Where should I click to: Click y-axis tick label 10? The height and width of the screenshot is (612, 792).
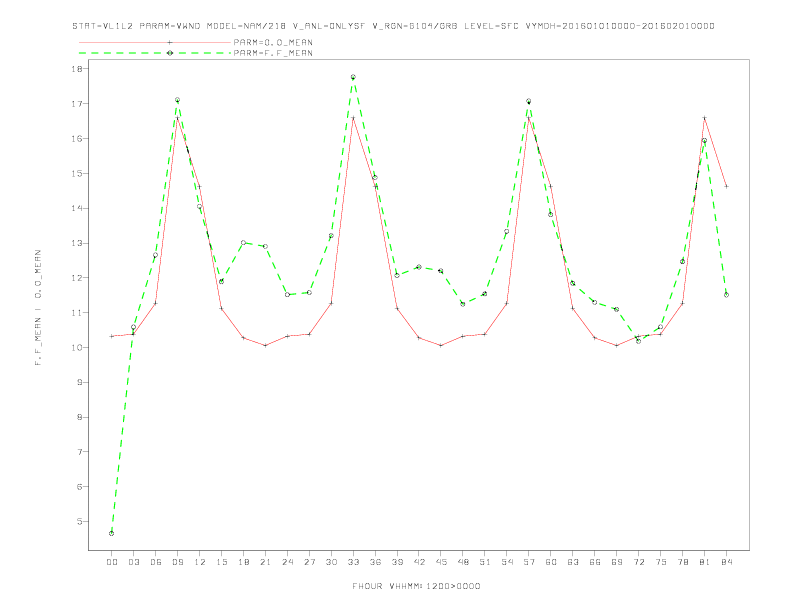tap(79, 347)
